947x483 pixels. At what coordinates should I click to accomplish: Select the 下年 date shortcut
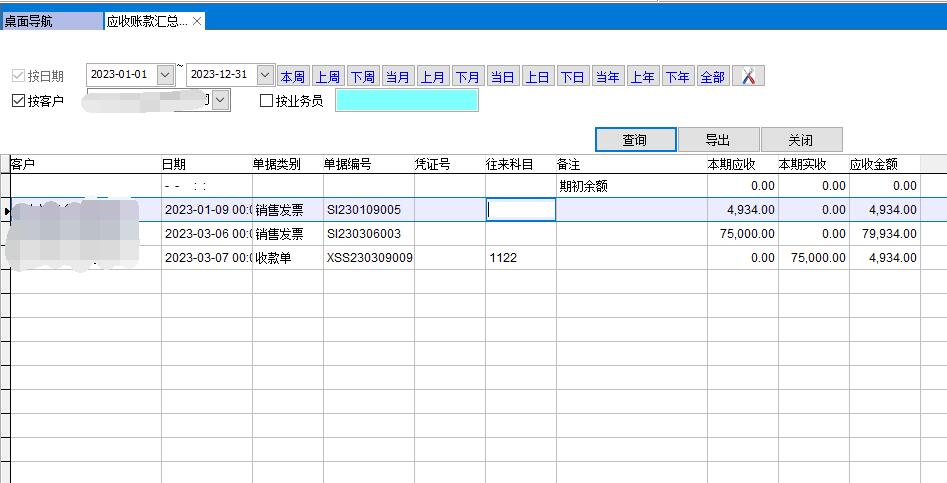click(677, 77)
